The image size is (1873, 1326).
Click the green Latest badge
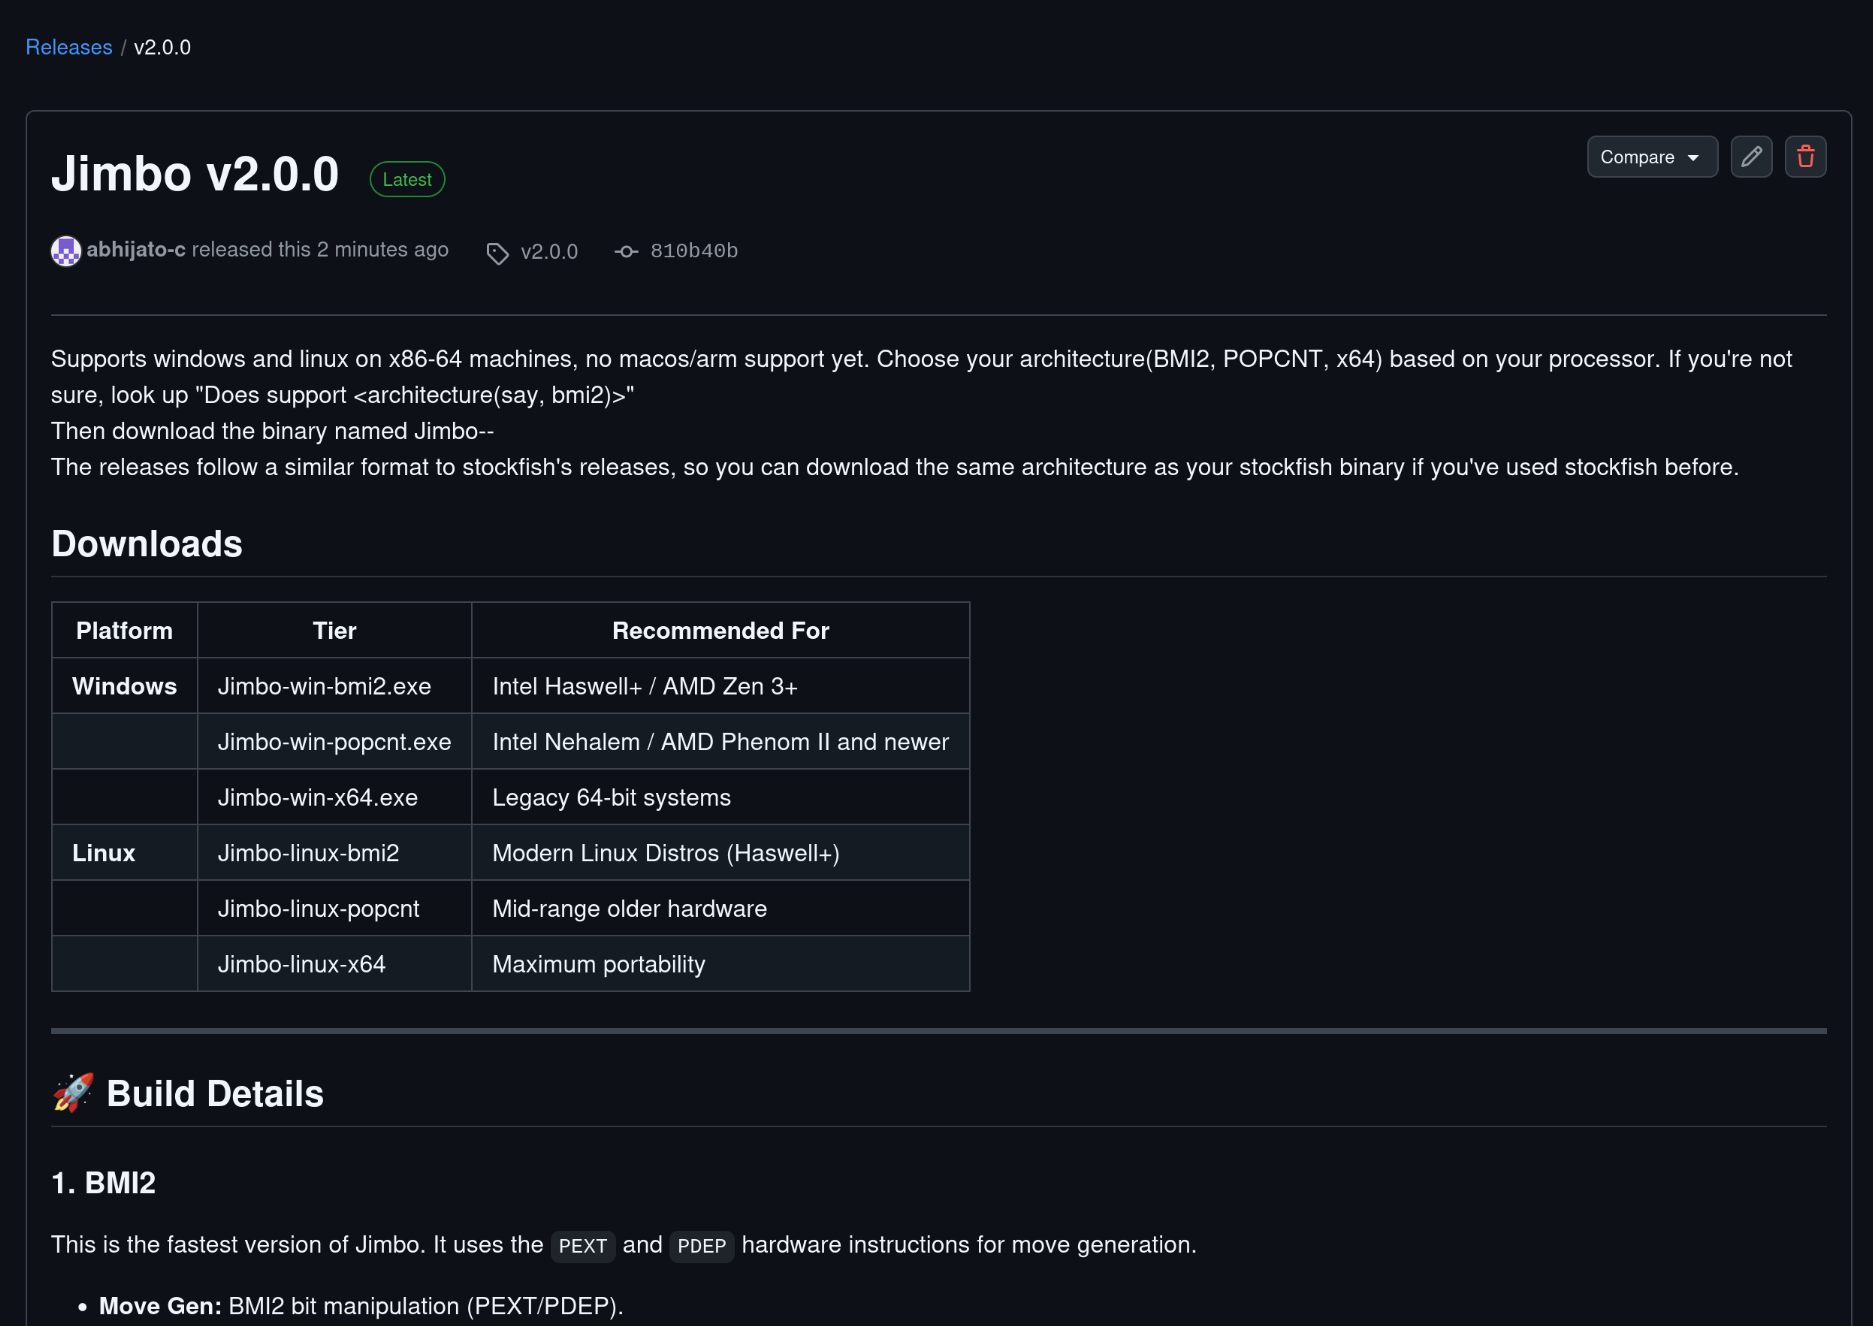point(407,180)
